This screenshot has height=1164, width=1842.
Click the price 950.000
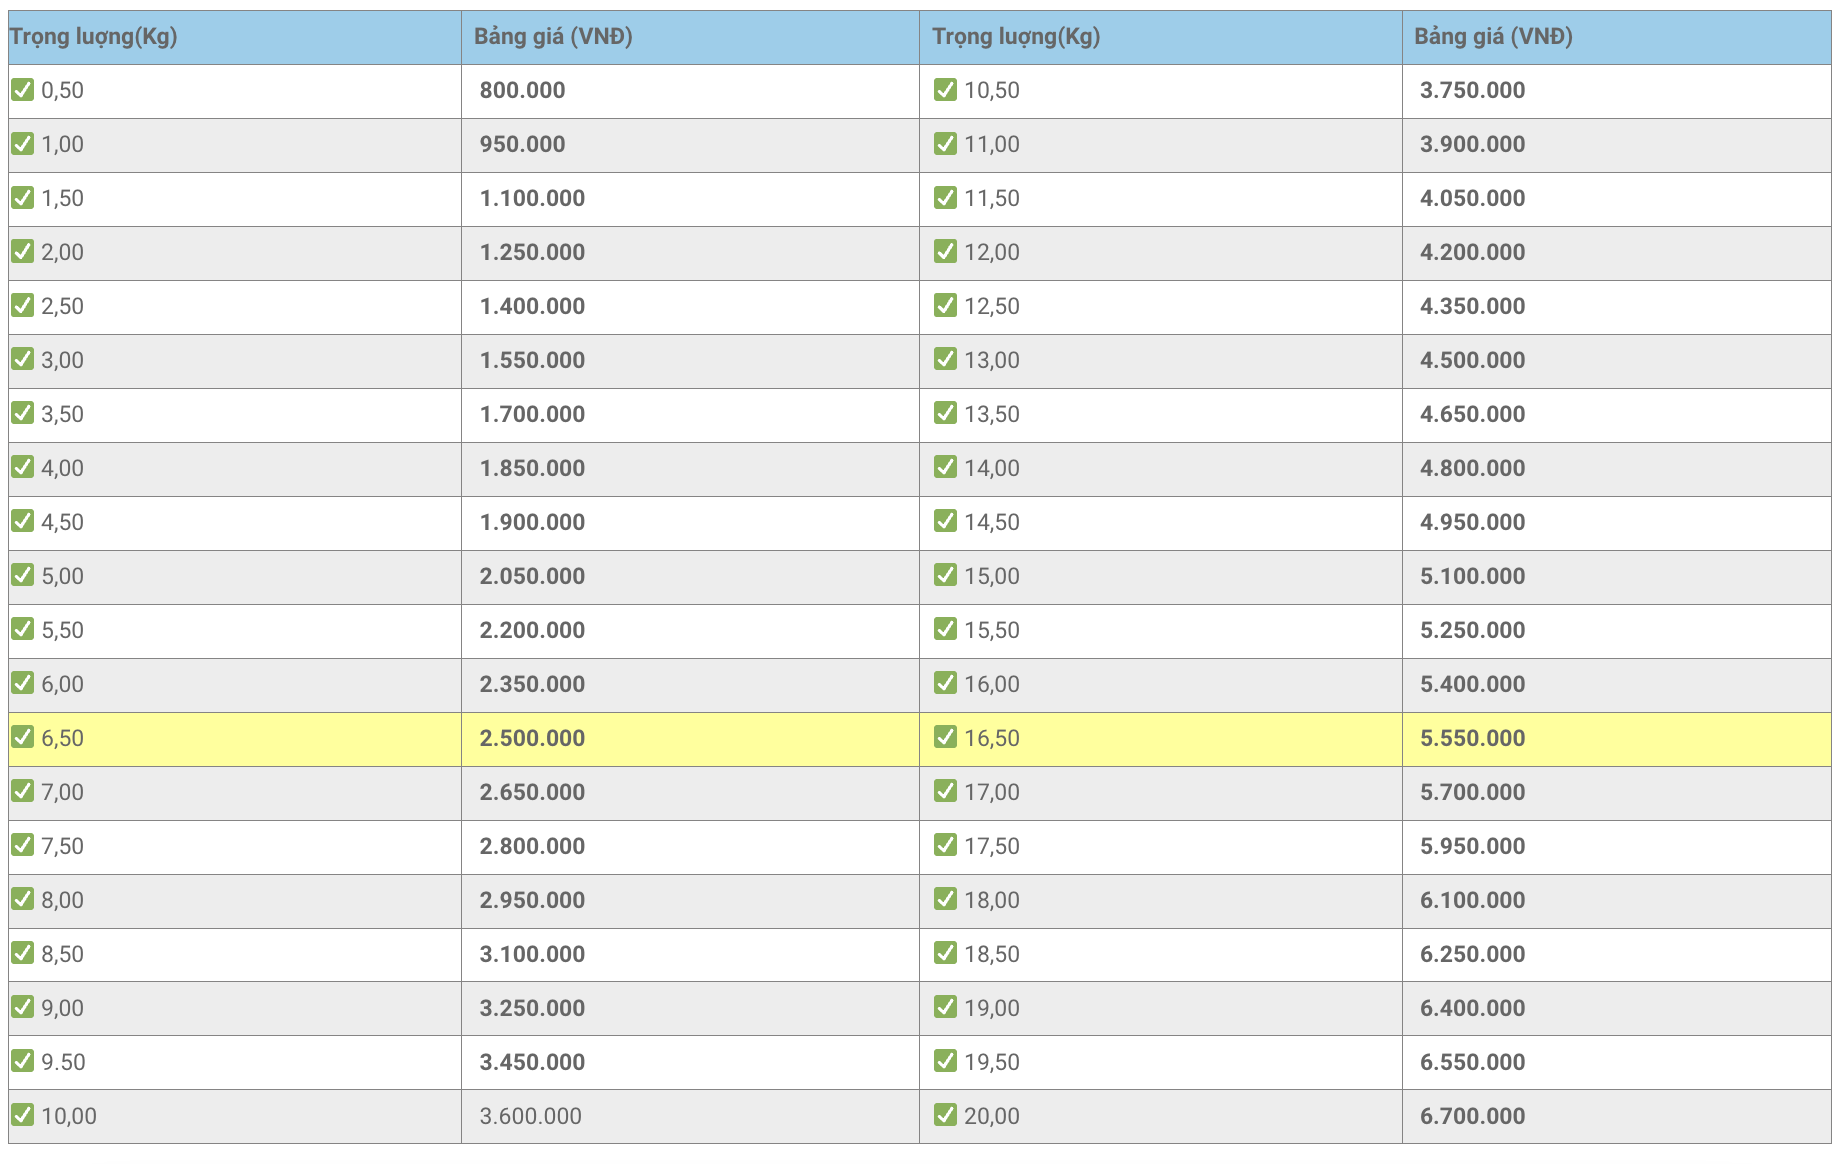[522, 144]
